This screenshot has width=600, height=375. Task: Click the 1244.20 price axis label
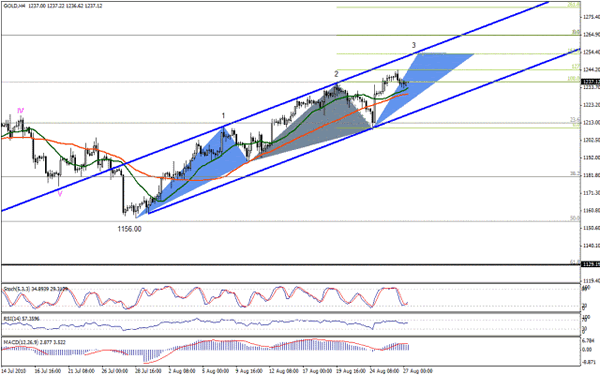click(592, 70)
